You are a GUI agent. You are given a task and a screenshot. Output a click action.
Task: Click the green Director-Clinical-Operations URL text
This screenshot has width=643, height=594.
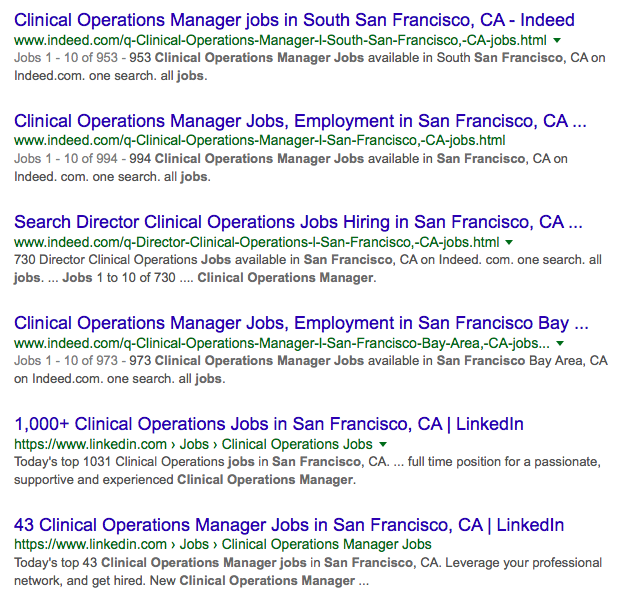(257, 242)
